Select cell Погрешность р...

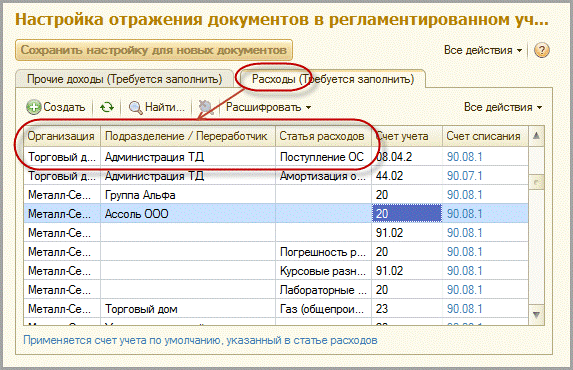(323, 252)
